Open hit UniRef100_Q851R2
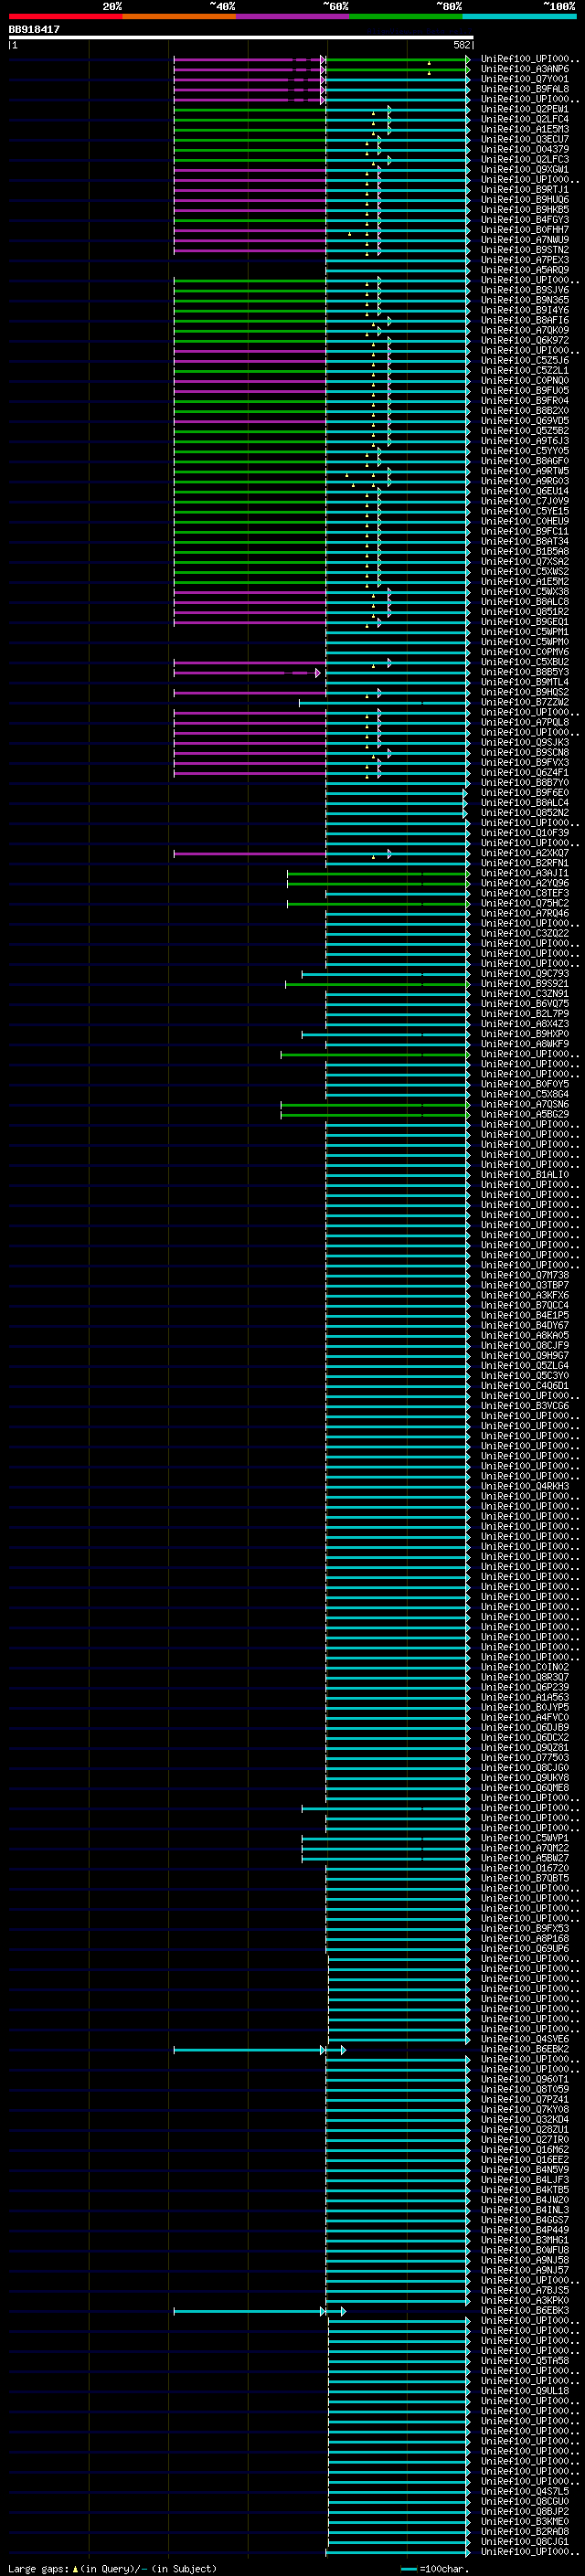 [524, 612]
